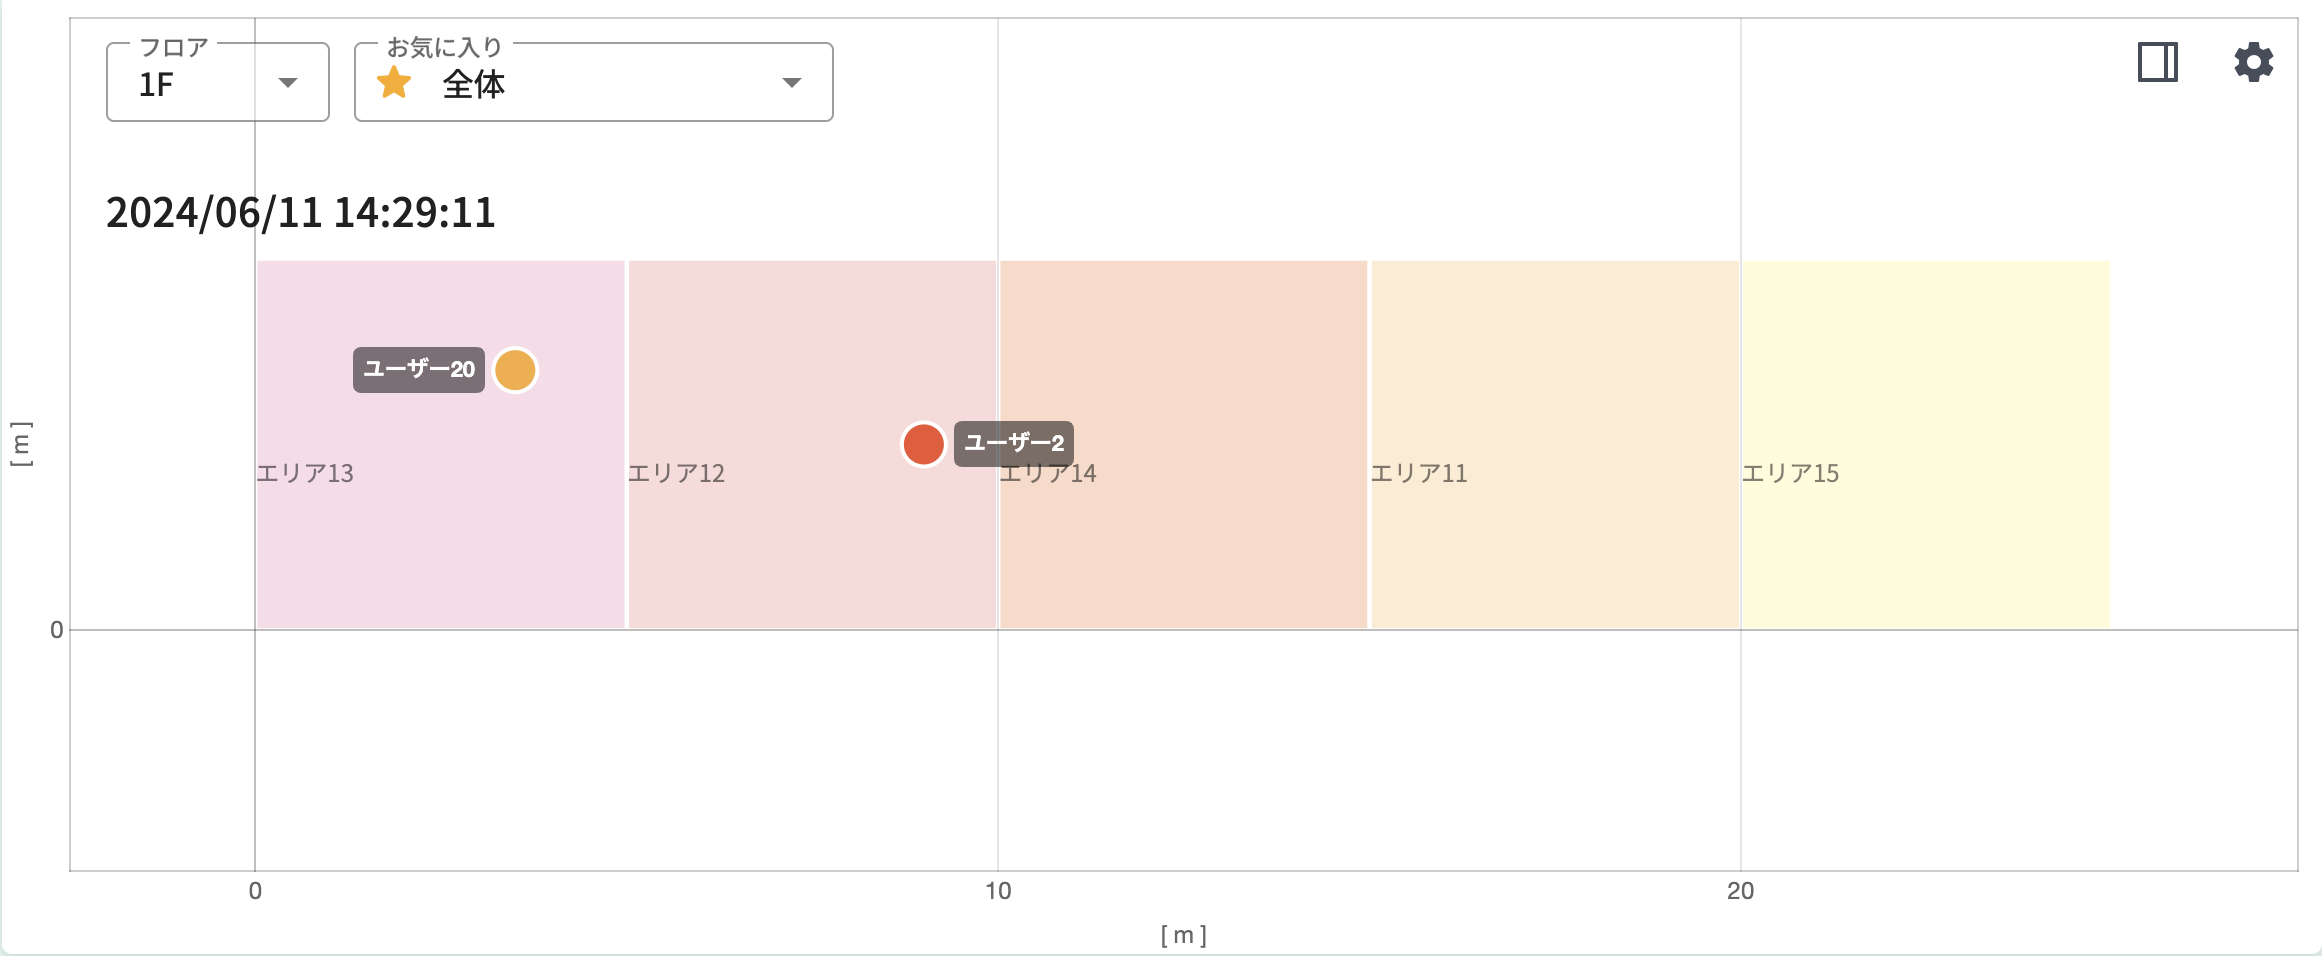
Task: Click the horizontal axis [m] label
Action: [x=1183, y=935]
